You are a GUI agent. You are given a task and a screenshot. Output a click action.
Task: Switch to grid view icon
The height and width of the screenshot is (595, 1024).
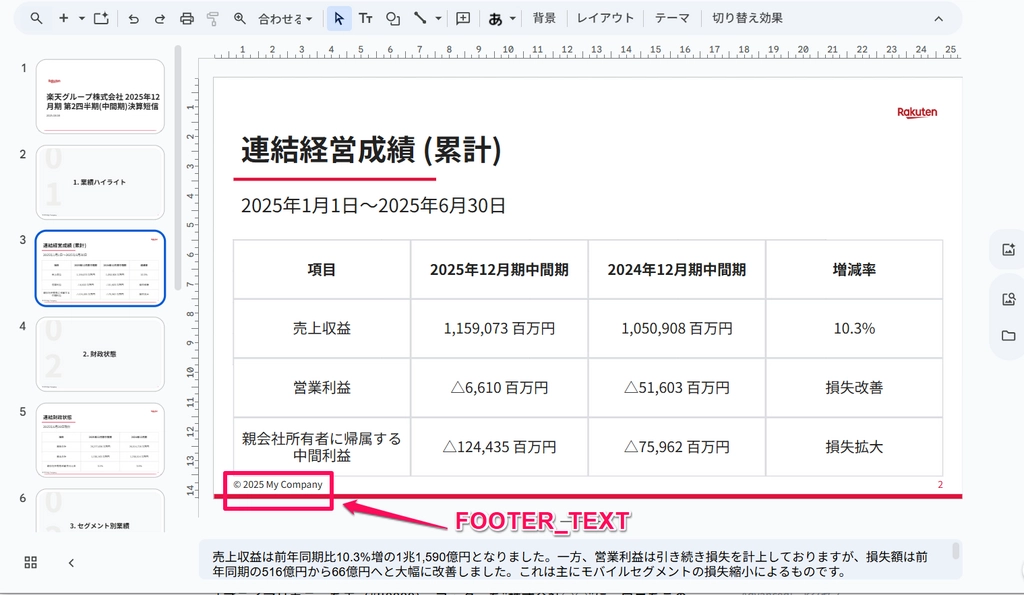tap(31, 562)
